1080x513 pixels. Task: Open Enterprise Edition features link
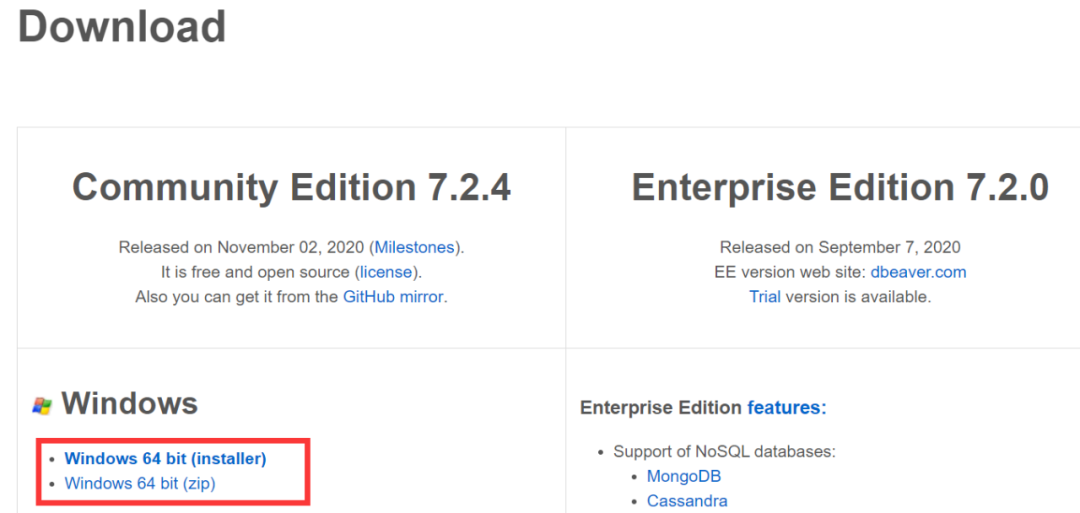[786, 408]
